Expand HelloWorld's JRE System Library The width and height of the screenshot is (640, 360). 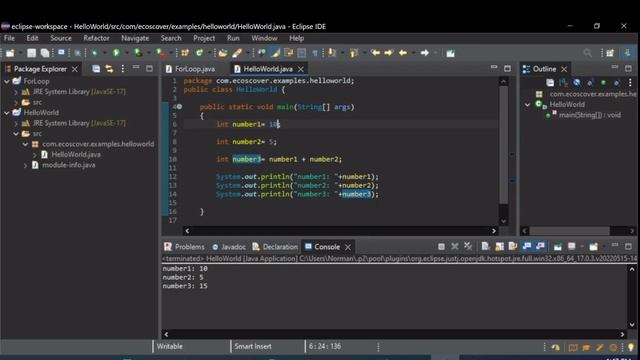(x=16, y=123)
